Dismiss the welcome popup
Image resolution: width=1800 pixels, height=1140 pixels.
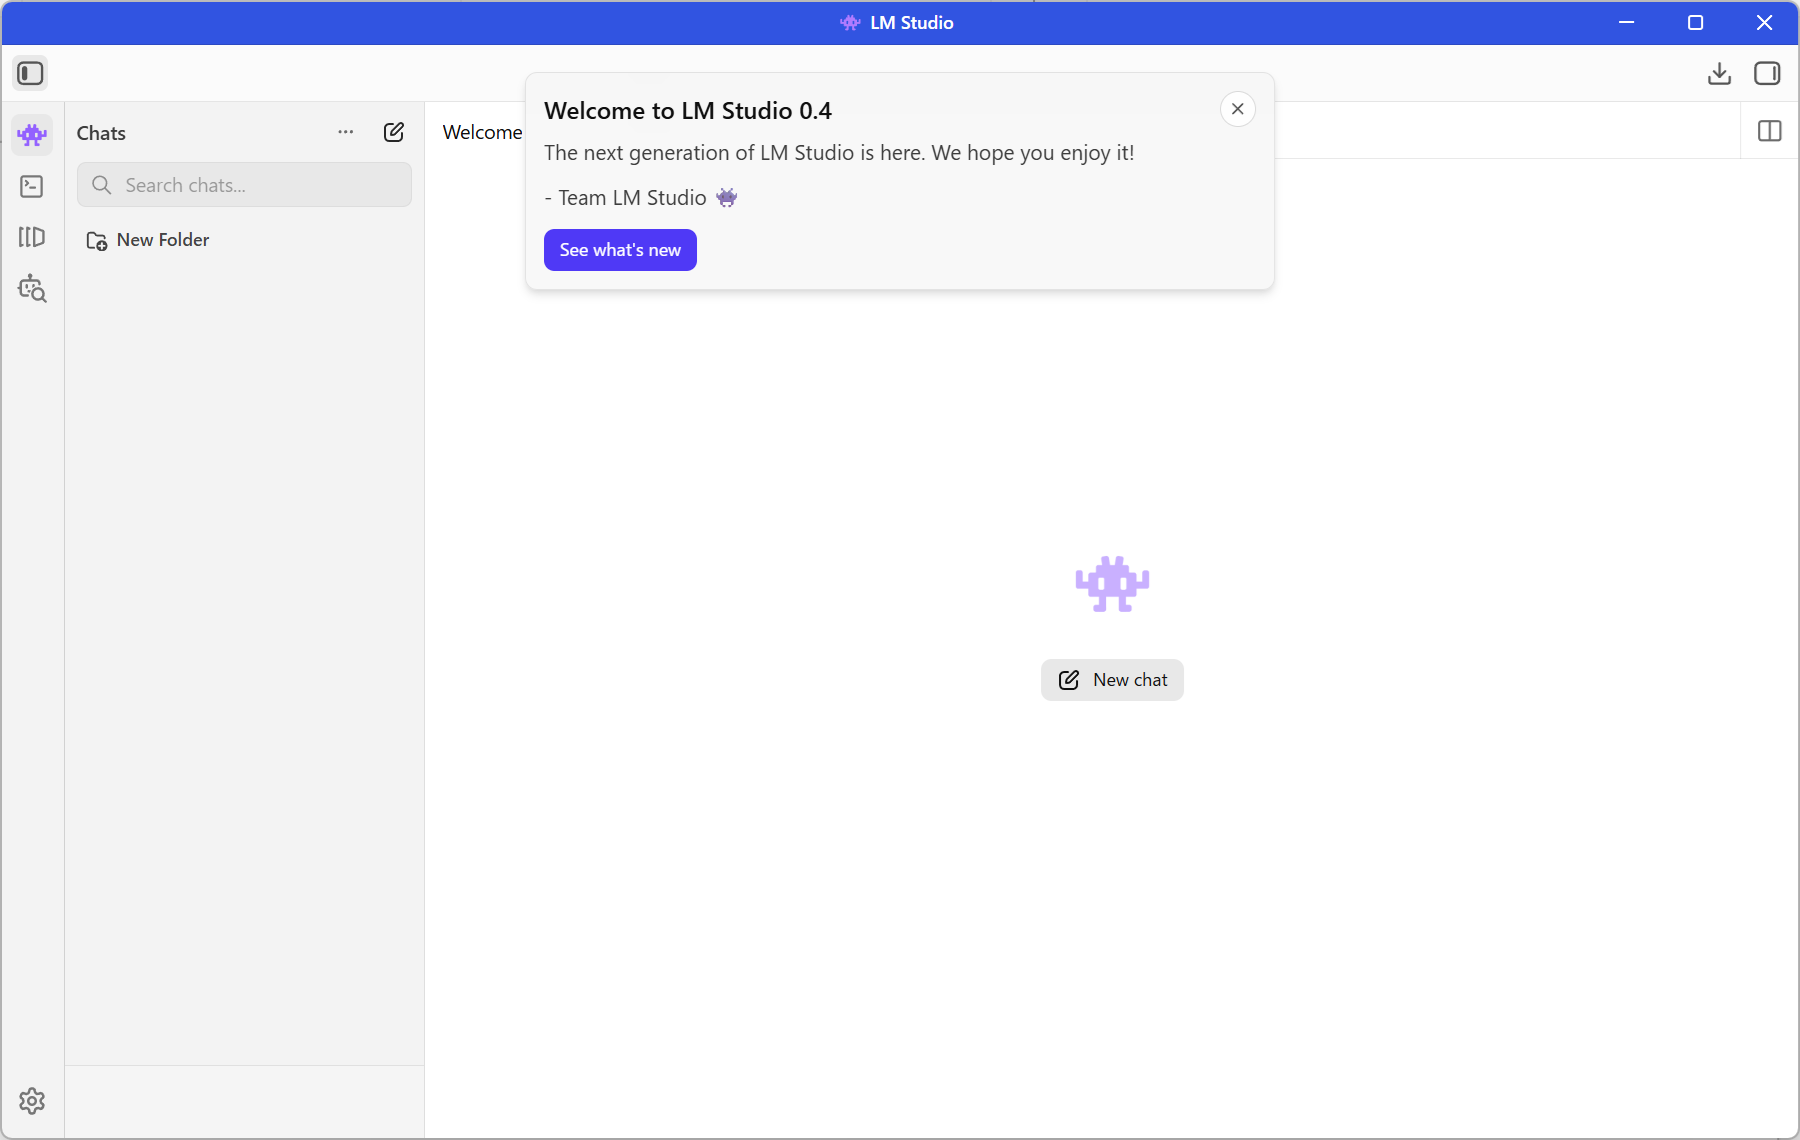(1237, 109)
